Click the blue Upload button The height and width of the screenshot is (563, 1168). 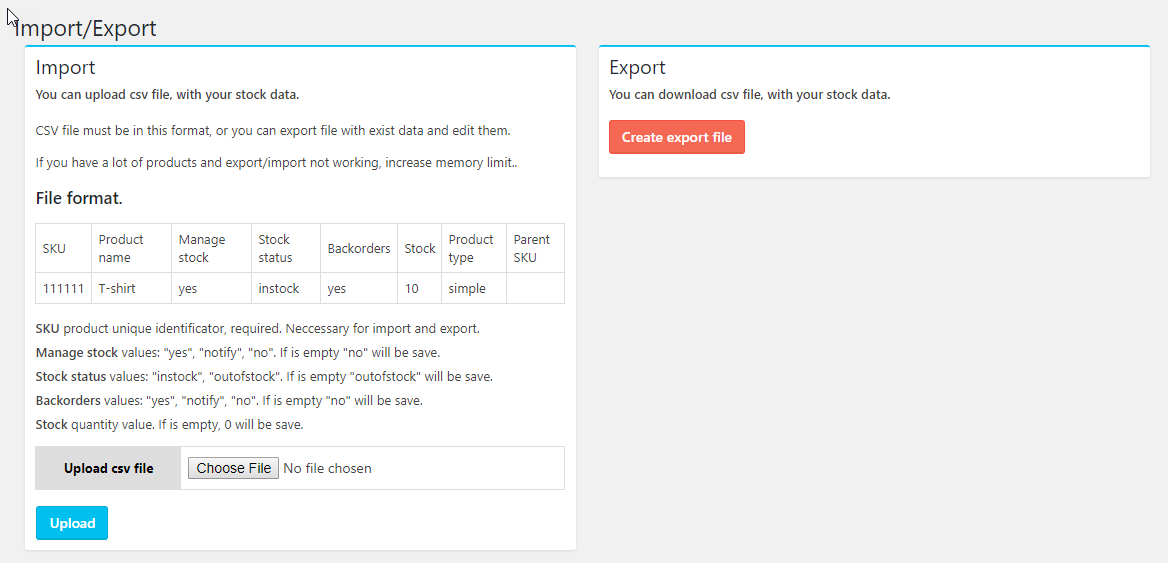tap(72, 523)
